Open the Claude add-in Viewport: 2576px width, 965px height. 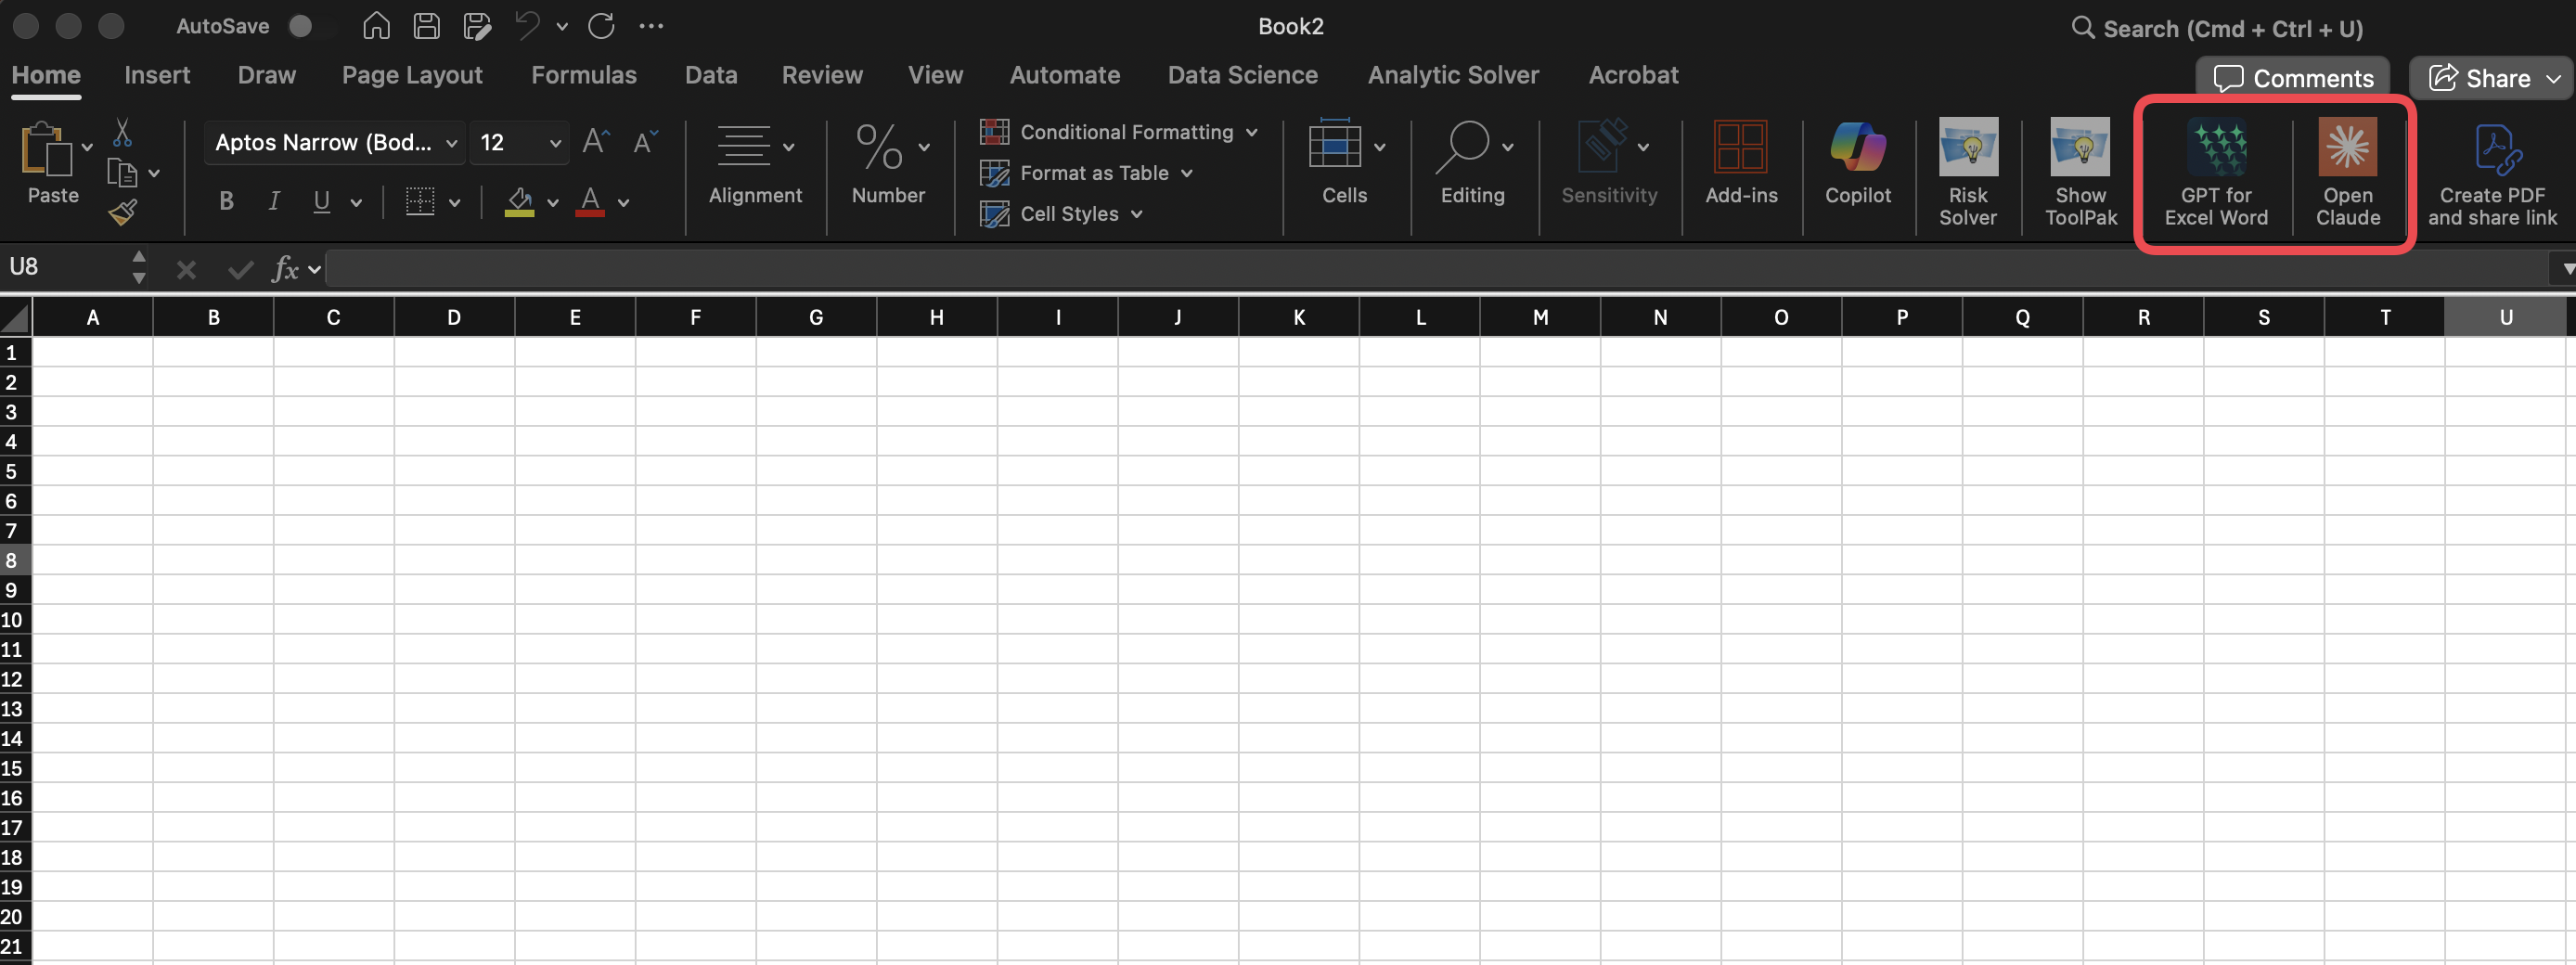point(2346,170)
